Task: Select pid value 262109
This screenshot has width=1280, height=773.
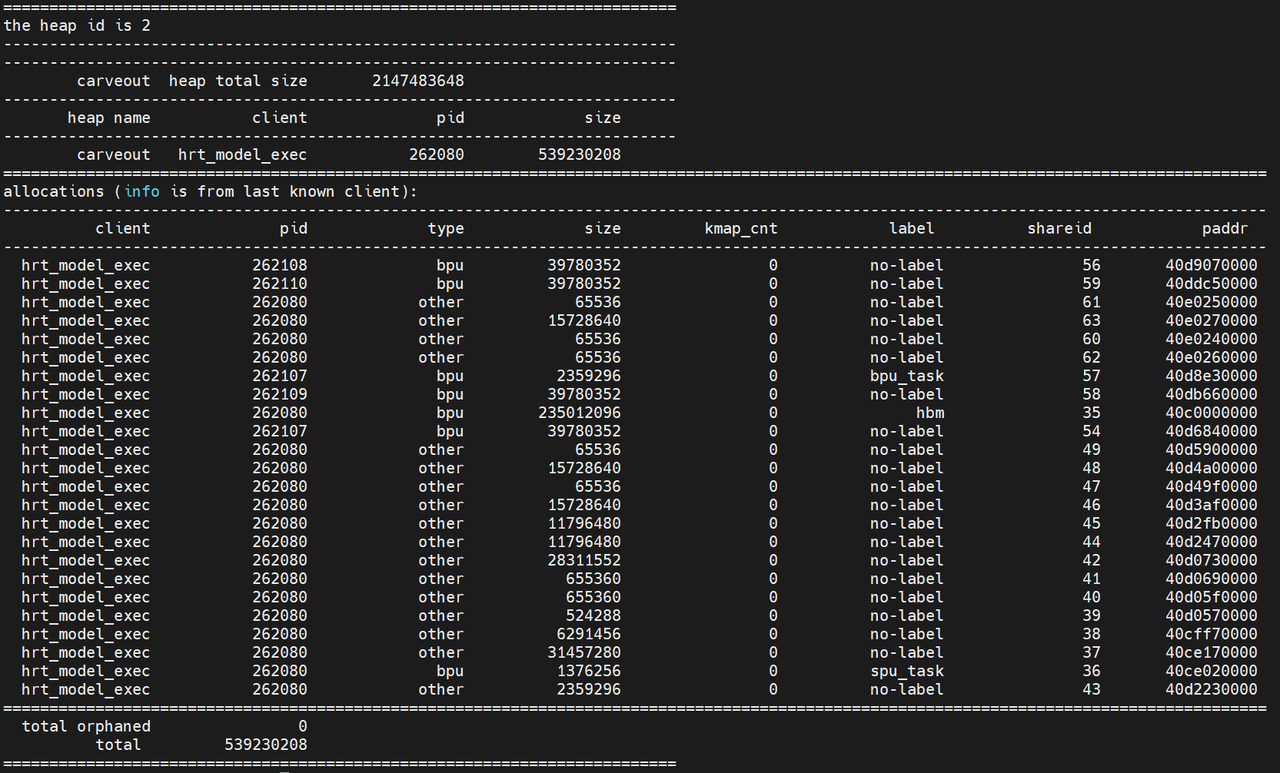Action: click(279, 394)
